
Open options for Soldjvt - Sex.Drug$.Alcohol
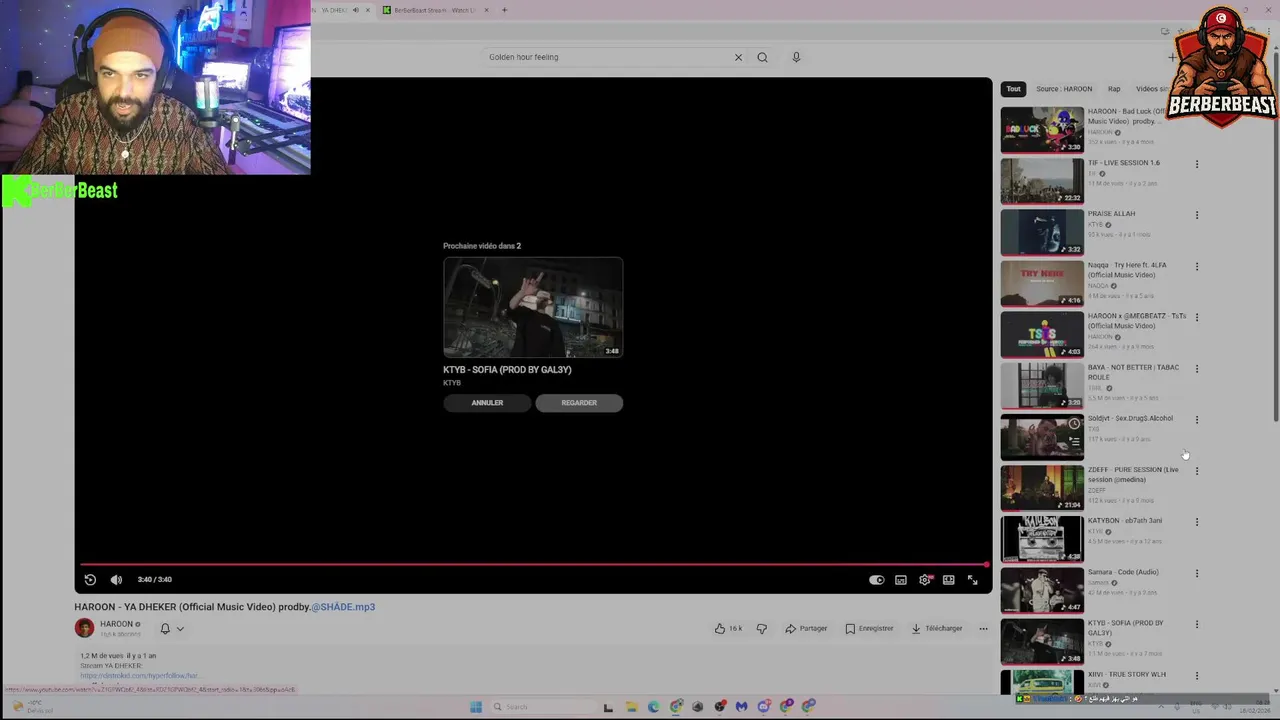(x=1196, y=420)
